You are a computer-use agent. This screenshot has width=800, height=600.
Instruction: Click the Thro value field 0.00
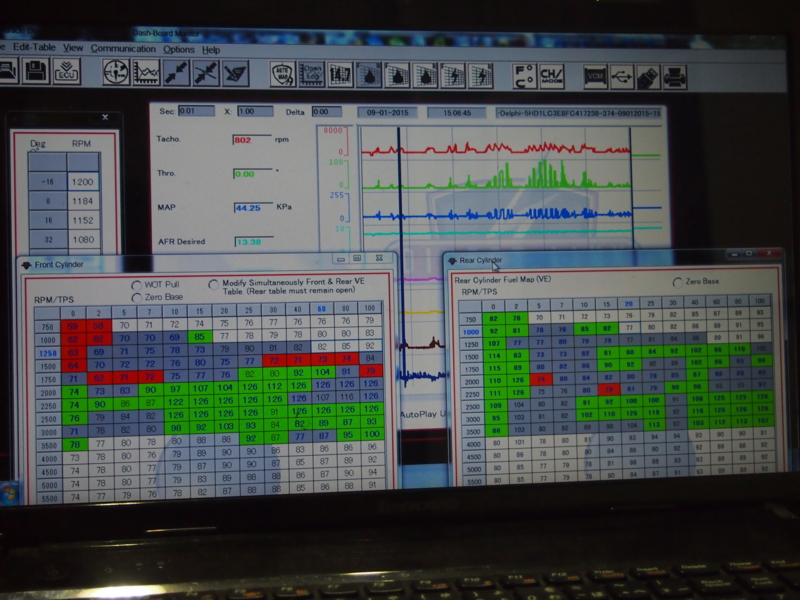pos(253,174)
